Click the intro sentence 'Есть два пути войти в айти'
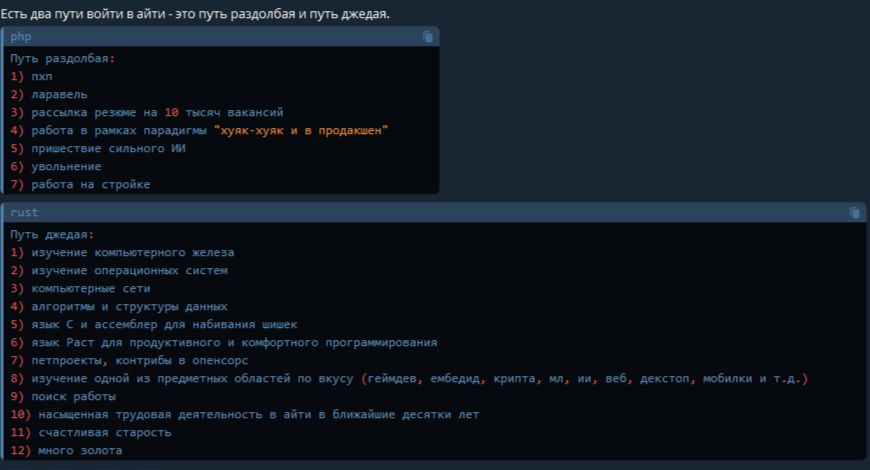 tap(83, 14)
